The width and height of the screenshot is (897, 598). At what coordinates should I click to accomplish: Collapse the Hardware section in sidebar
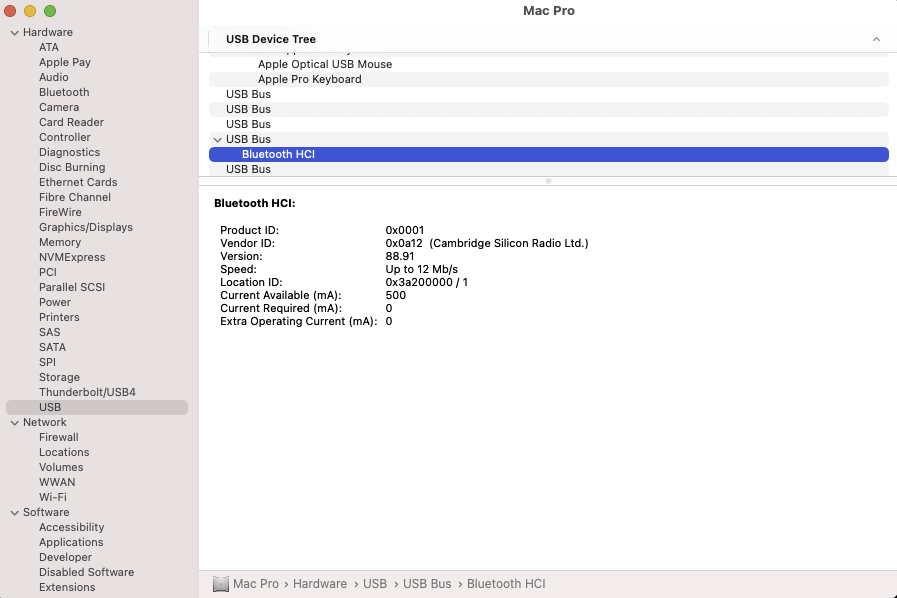[x=15, y=33]
